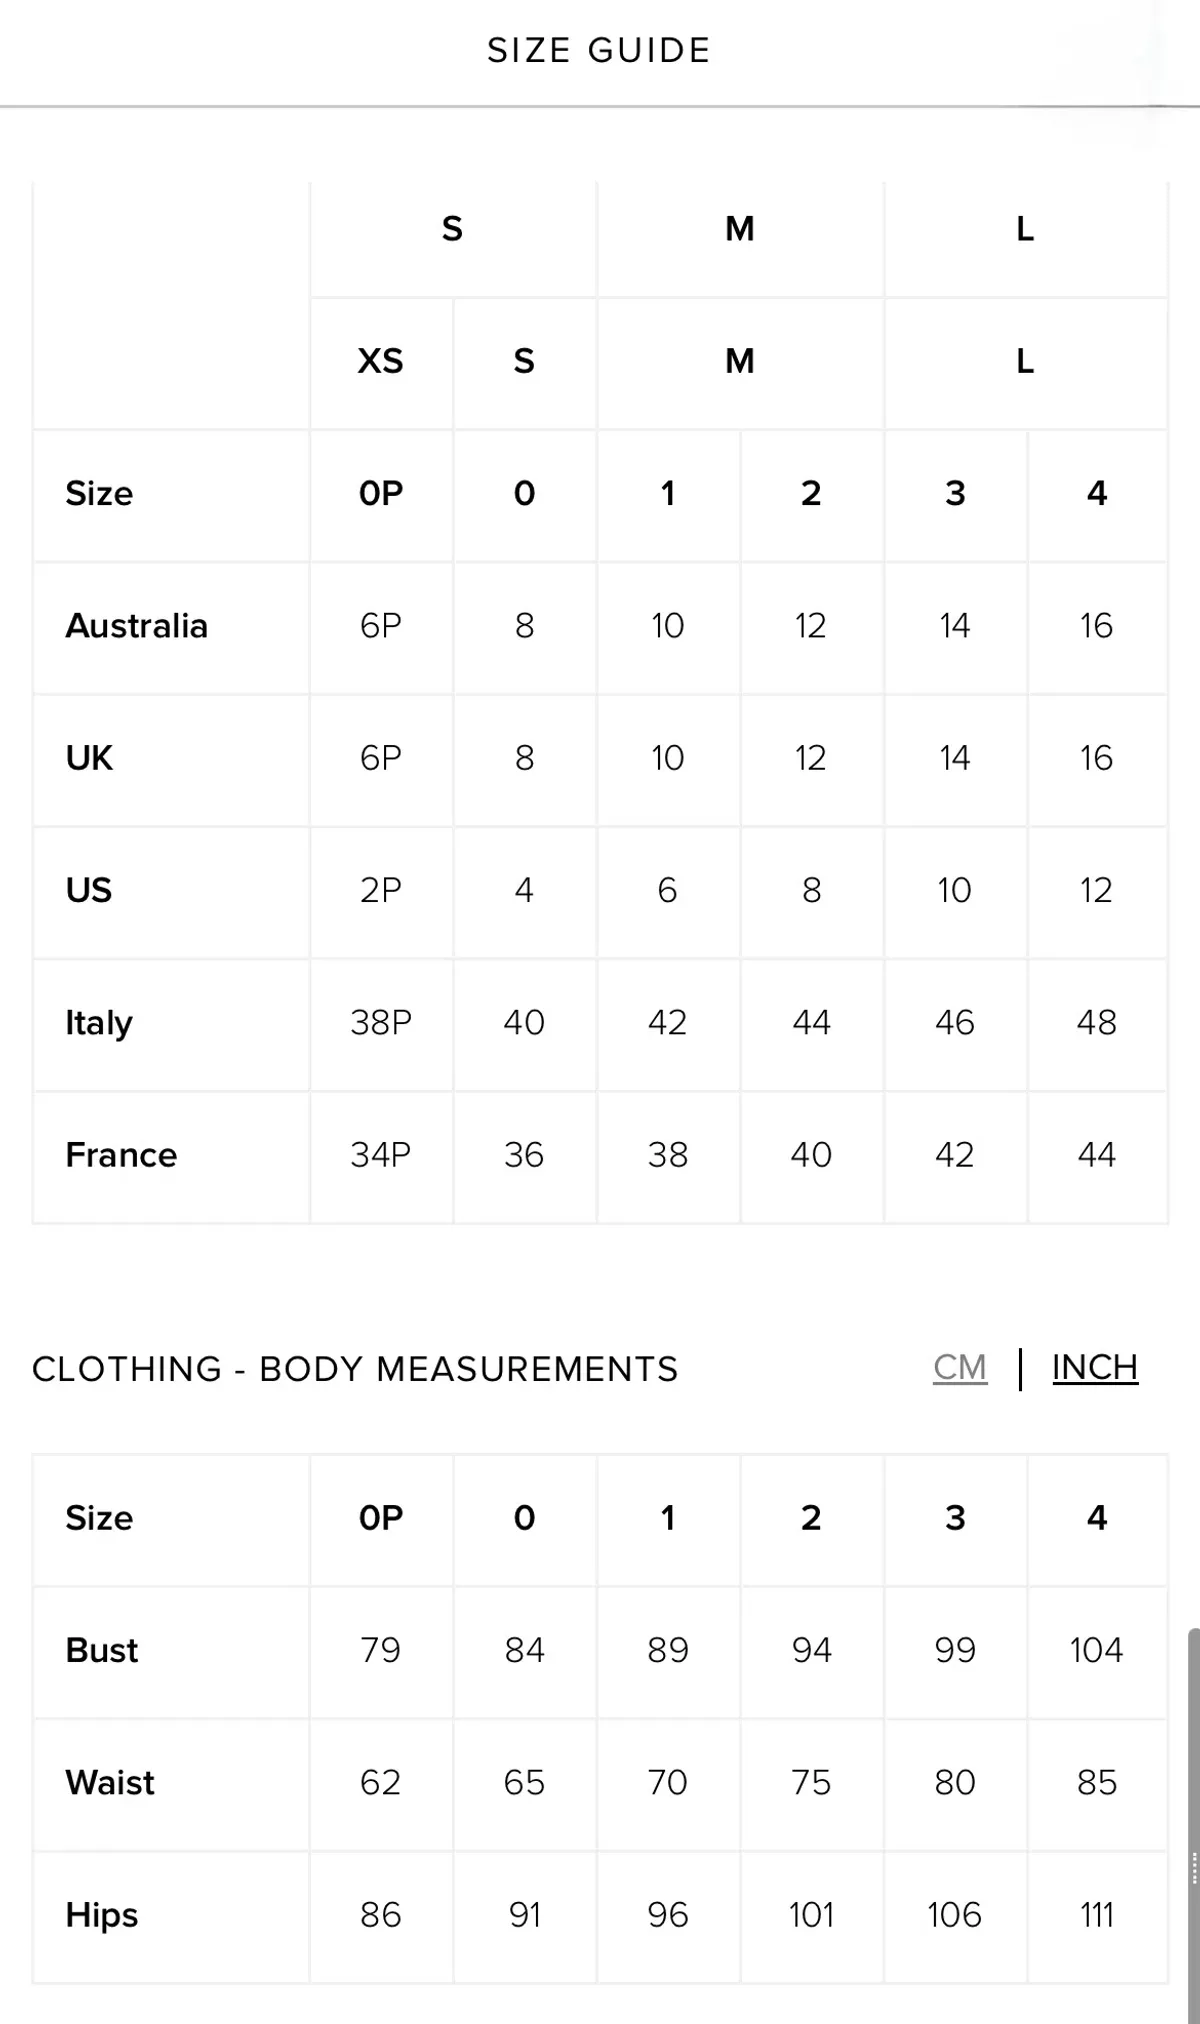
Task: Select the US row label
Action: pyautogui.click(x=89, y=890)
